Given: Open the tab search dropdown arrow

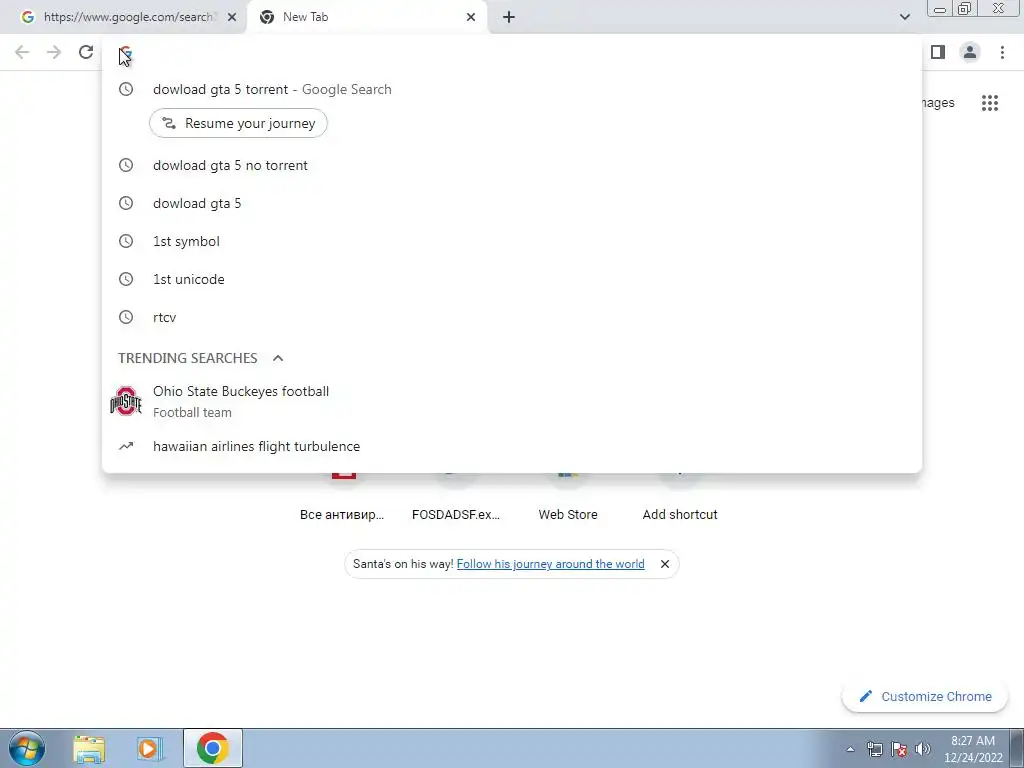Looking at the screenshot, I should coord(904,17).
